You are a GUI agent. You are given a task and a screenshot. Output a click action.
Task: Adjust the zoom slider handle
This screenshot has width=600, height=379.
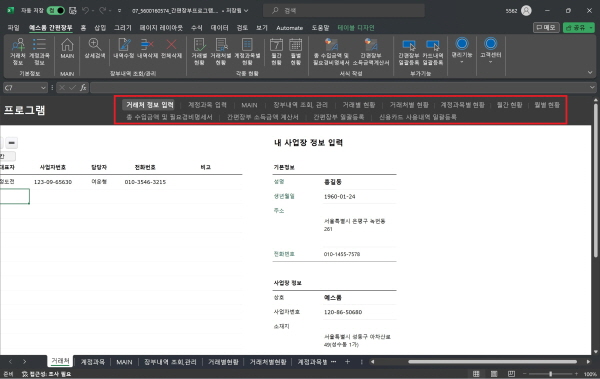tap(550, 374)
